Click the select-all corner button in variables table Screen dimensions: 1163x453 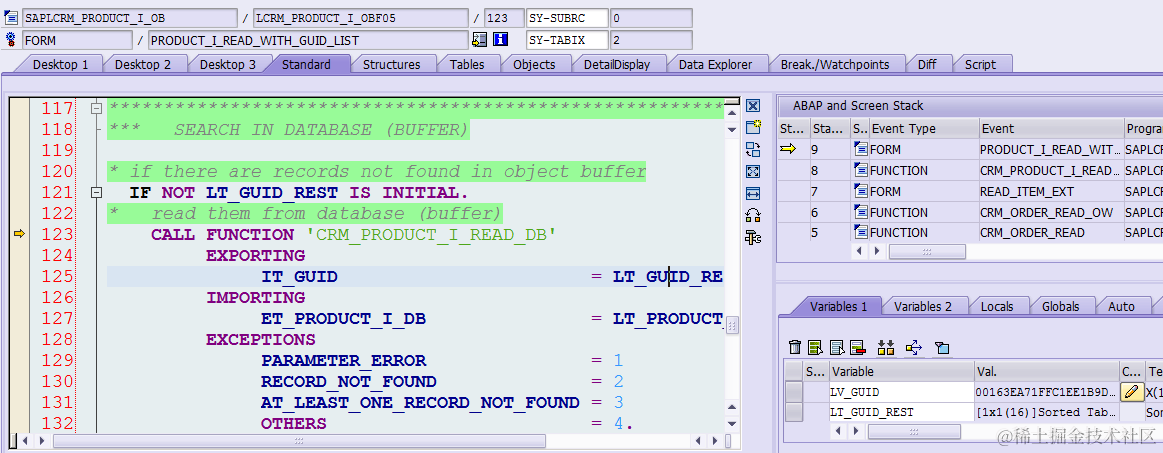coord(794,371)
